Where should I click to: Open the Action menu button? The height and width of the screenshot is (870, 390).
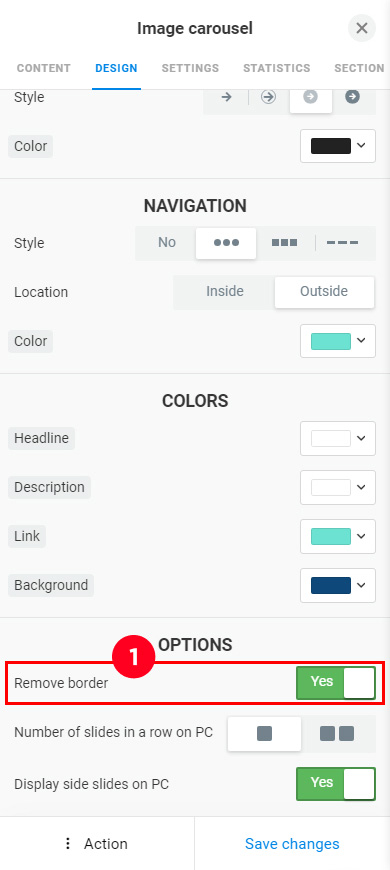tap(97, 844)
